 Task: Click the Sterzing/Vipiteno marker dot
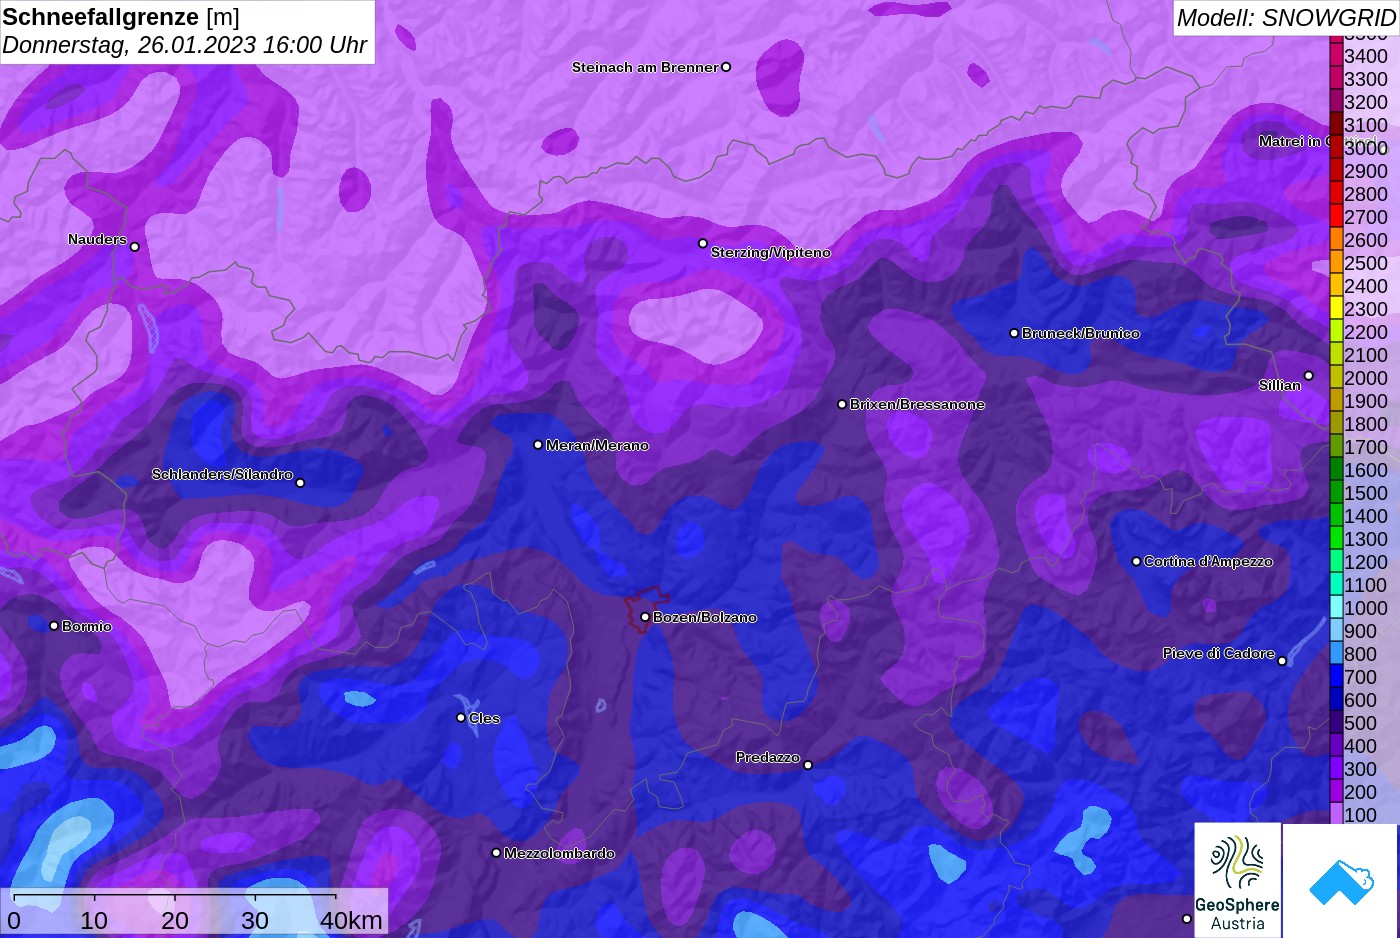[703, 243]
